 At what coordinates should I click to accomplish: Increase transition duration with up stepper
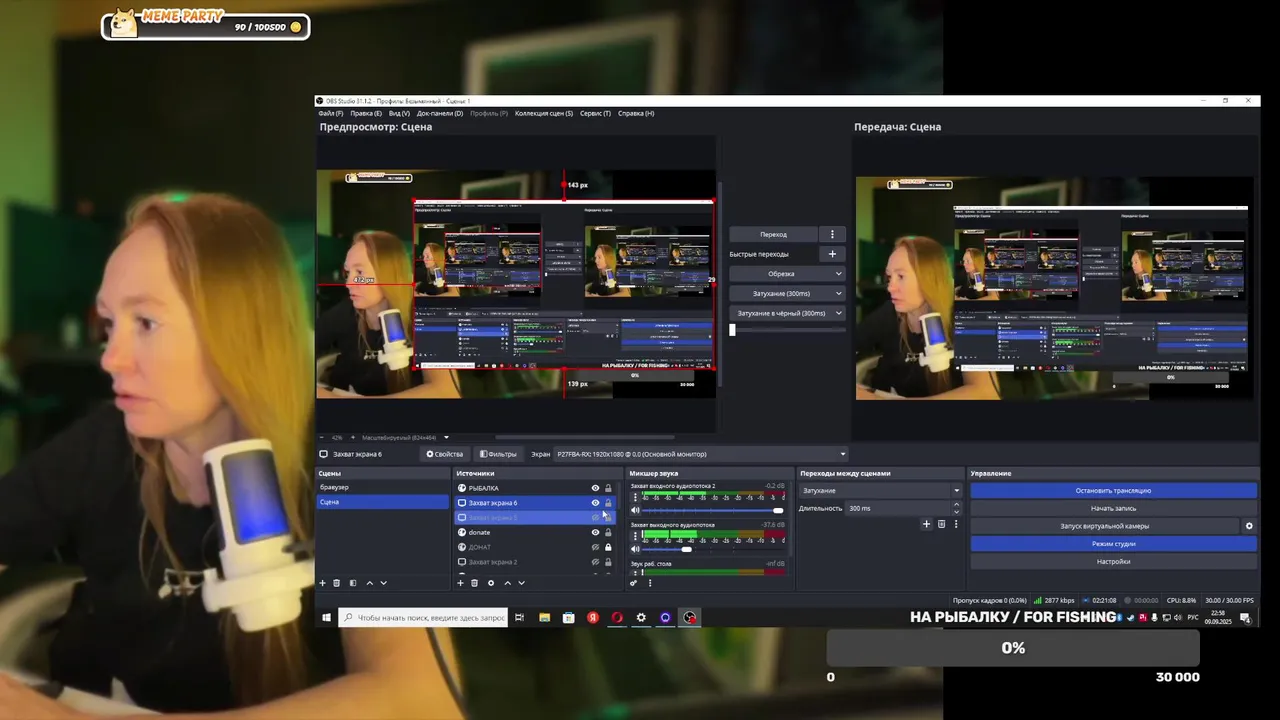click(x=956, y=505)
